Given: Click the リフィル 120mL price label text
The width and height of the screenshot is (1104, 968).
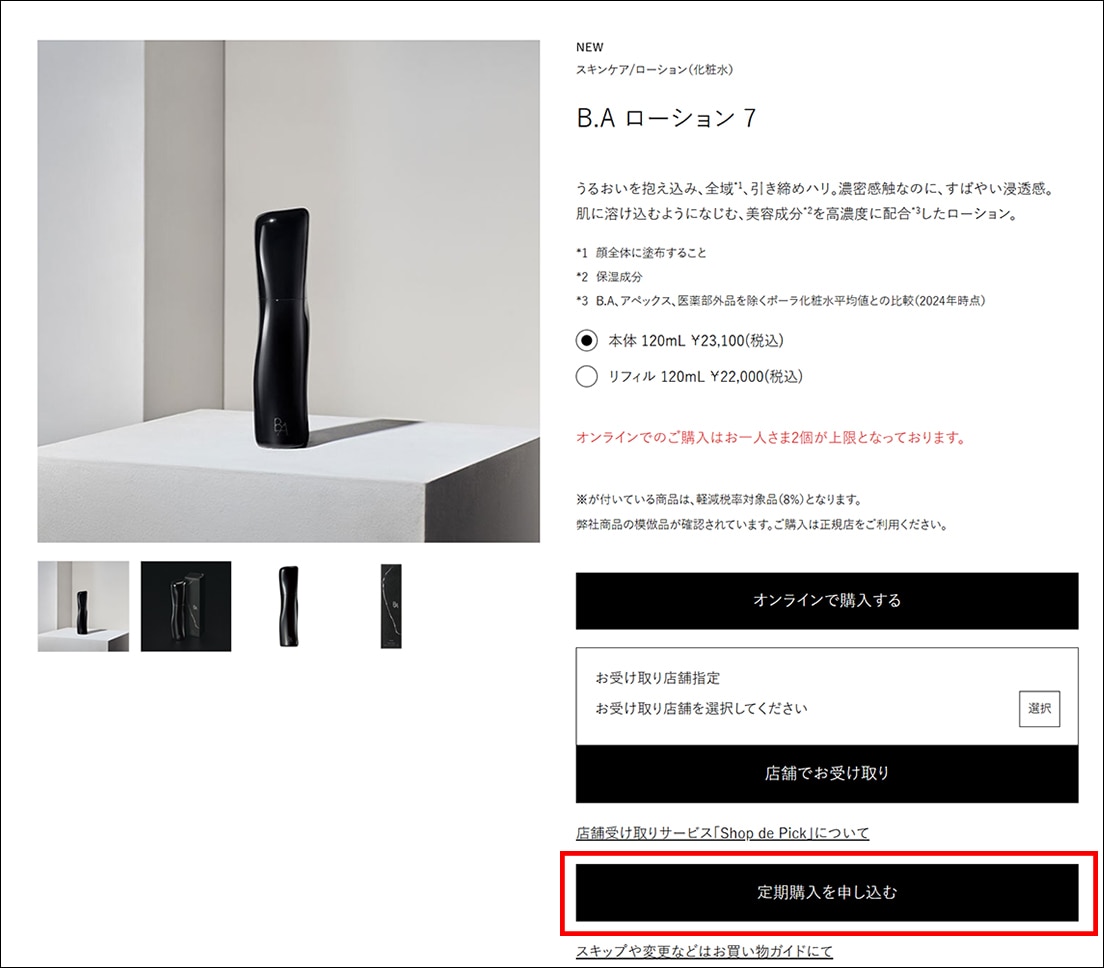Looking at the screenshot, I should coord(705,377).
